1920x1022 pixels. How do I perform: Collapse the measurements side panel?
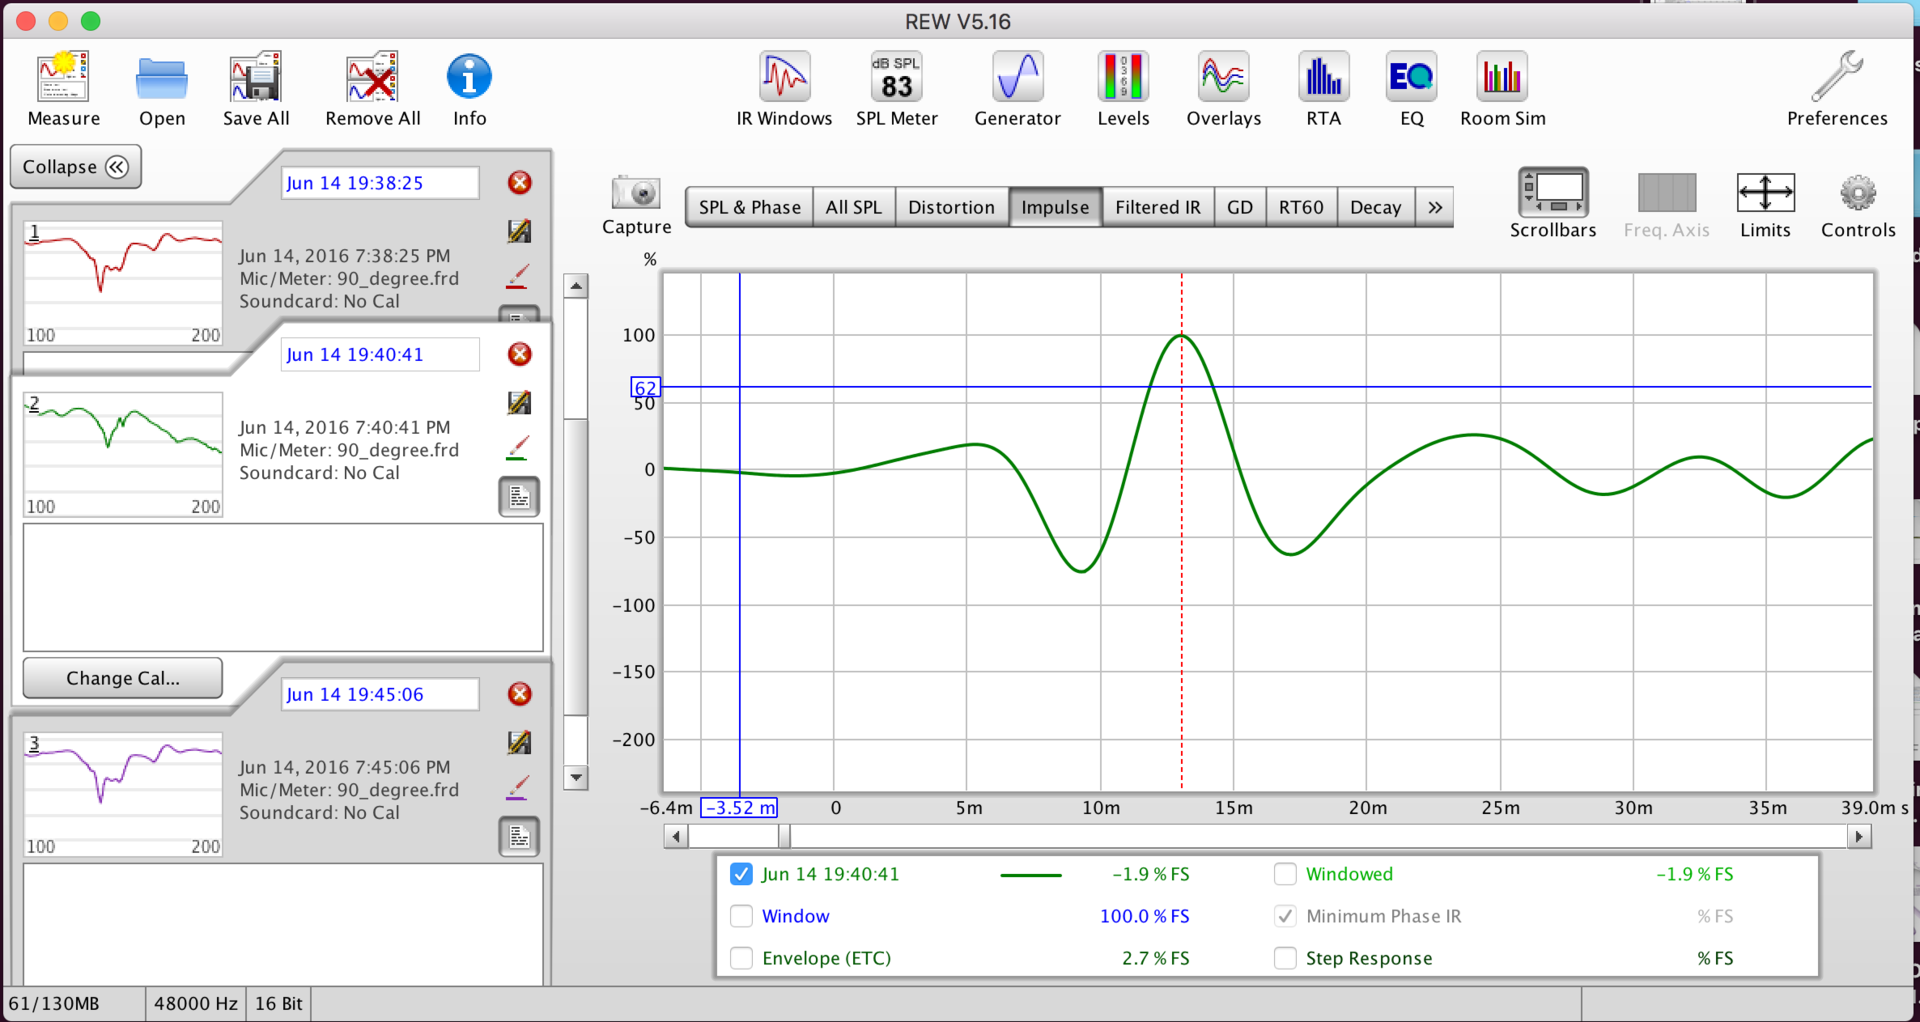click(75, 167)
